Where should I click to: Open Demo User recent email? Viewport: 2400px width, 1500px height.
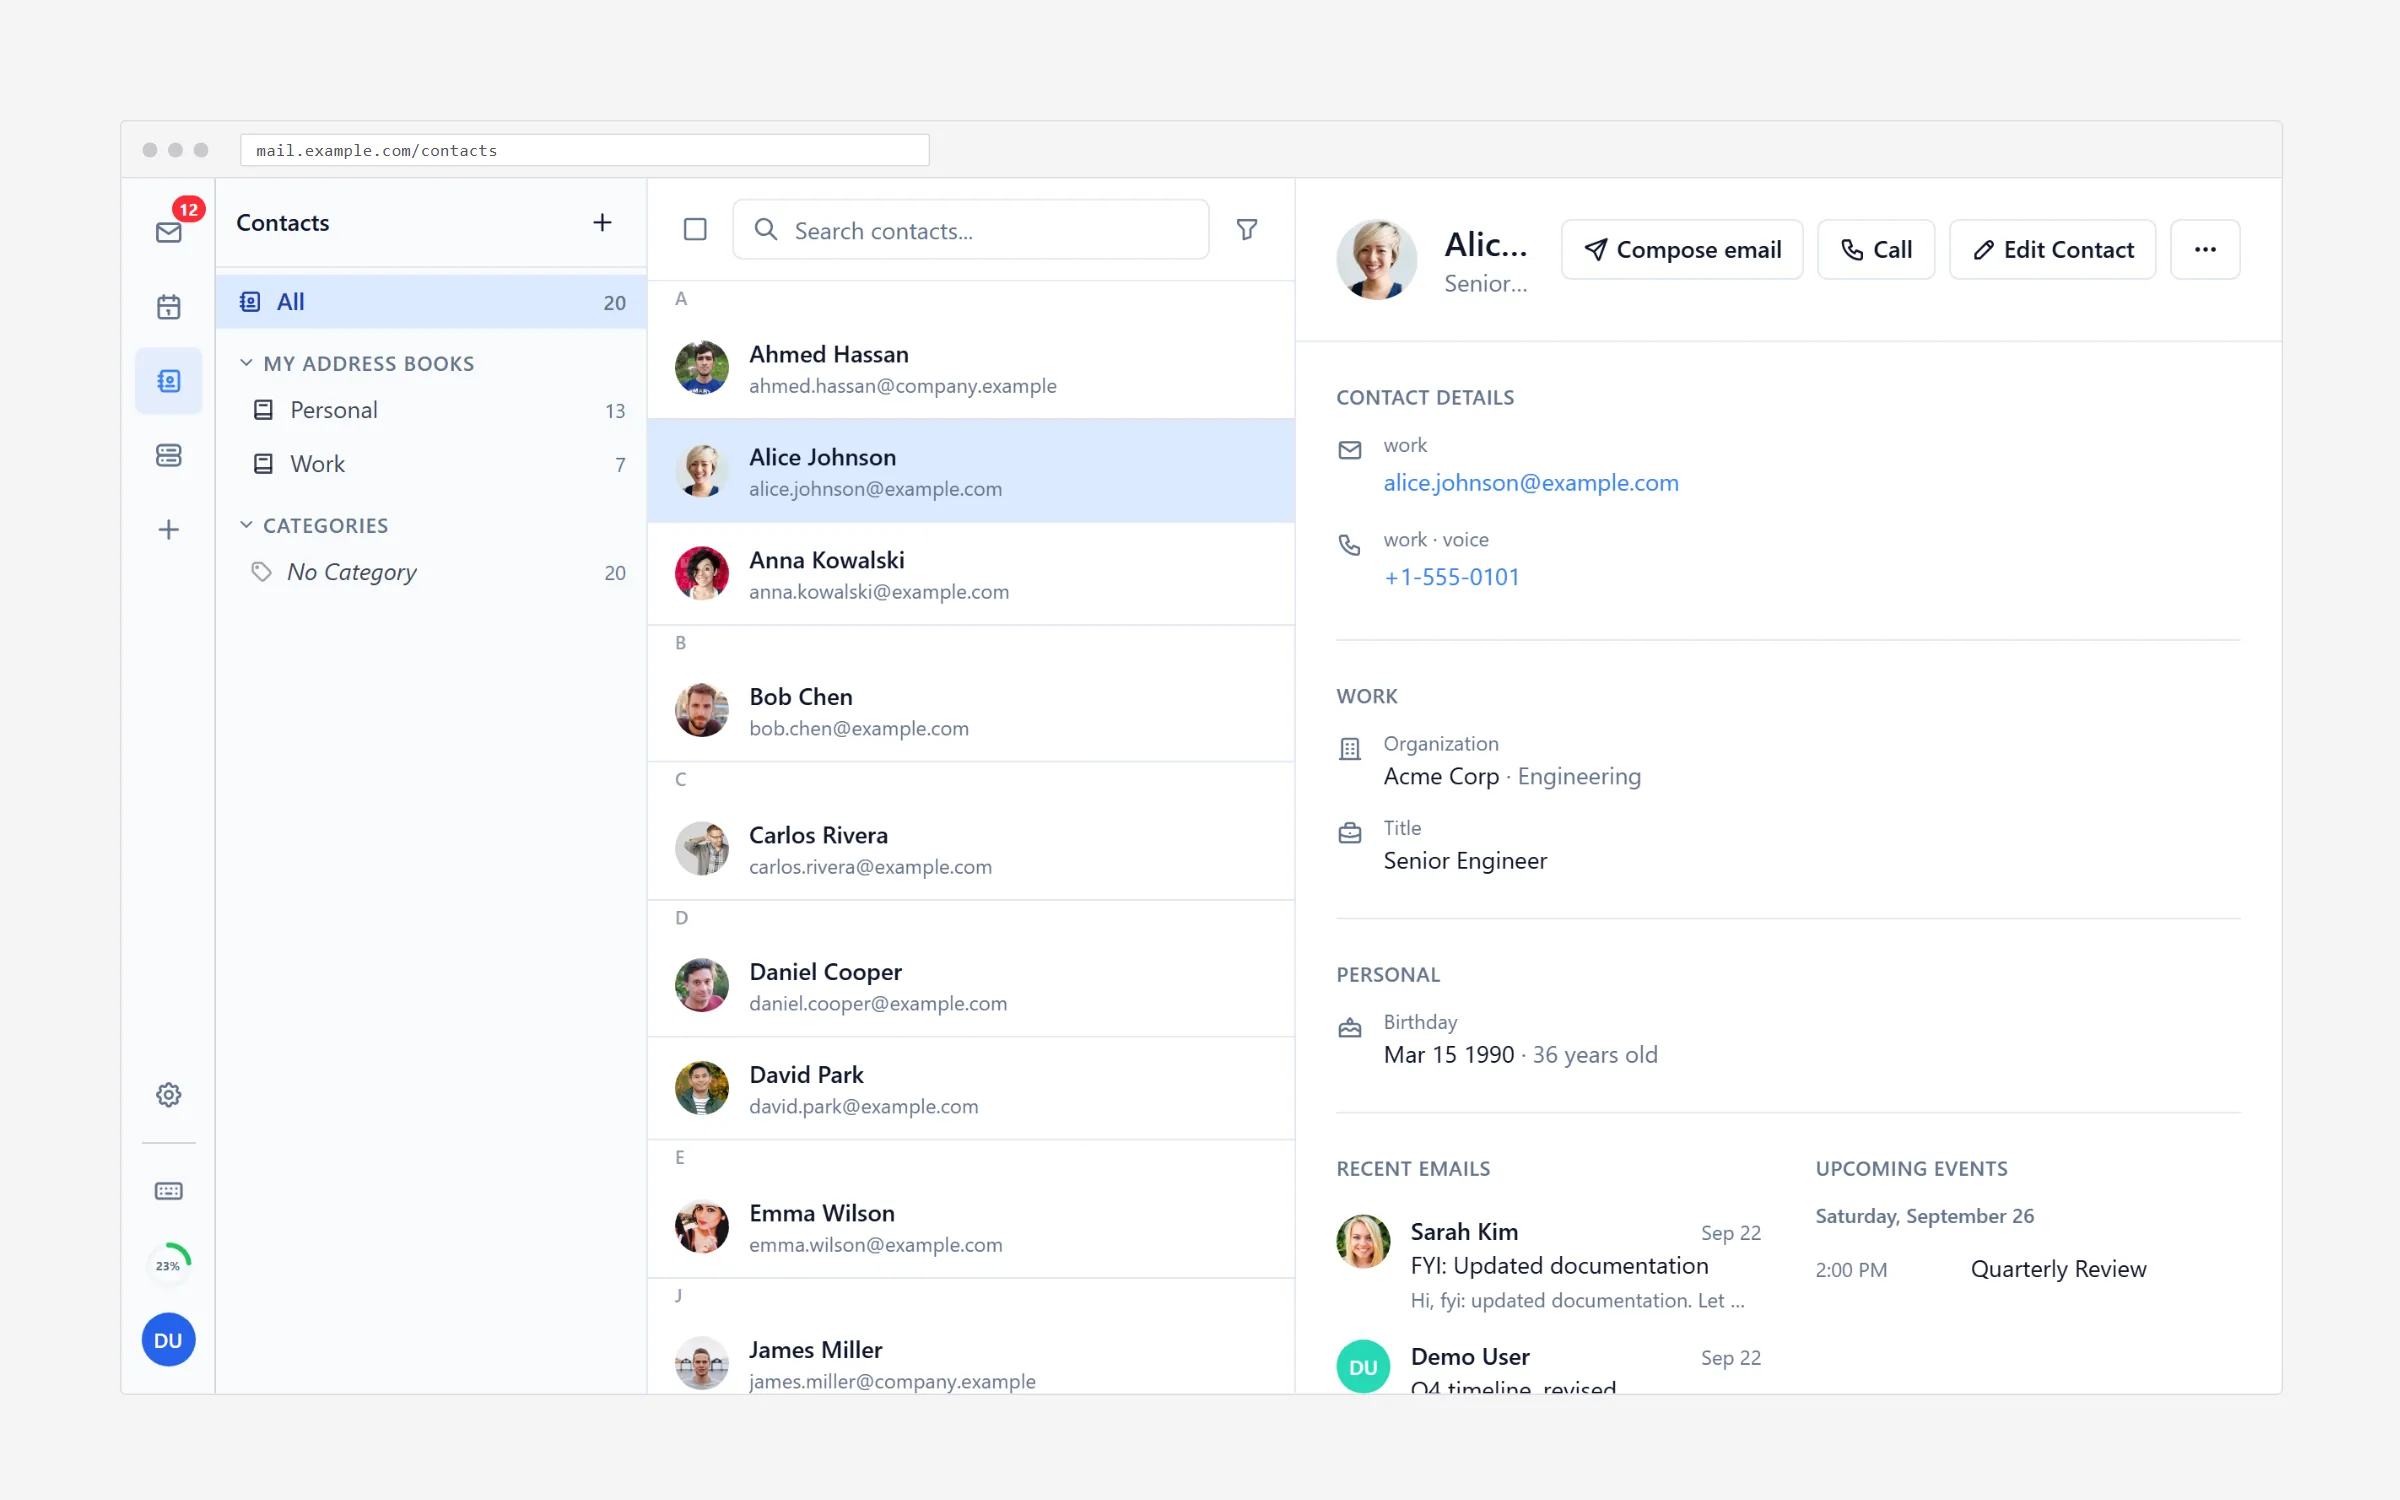pyautogui.click(x=1549, y=1366)
